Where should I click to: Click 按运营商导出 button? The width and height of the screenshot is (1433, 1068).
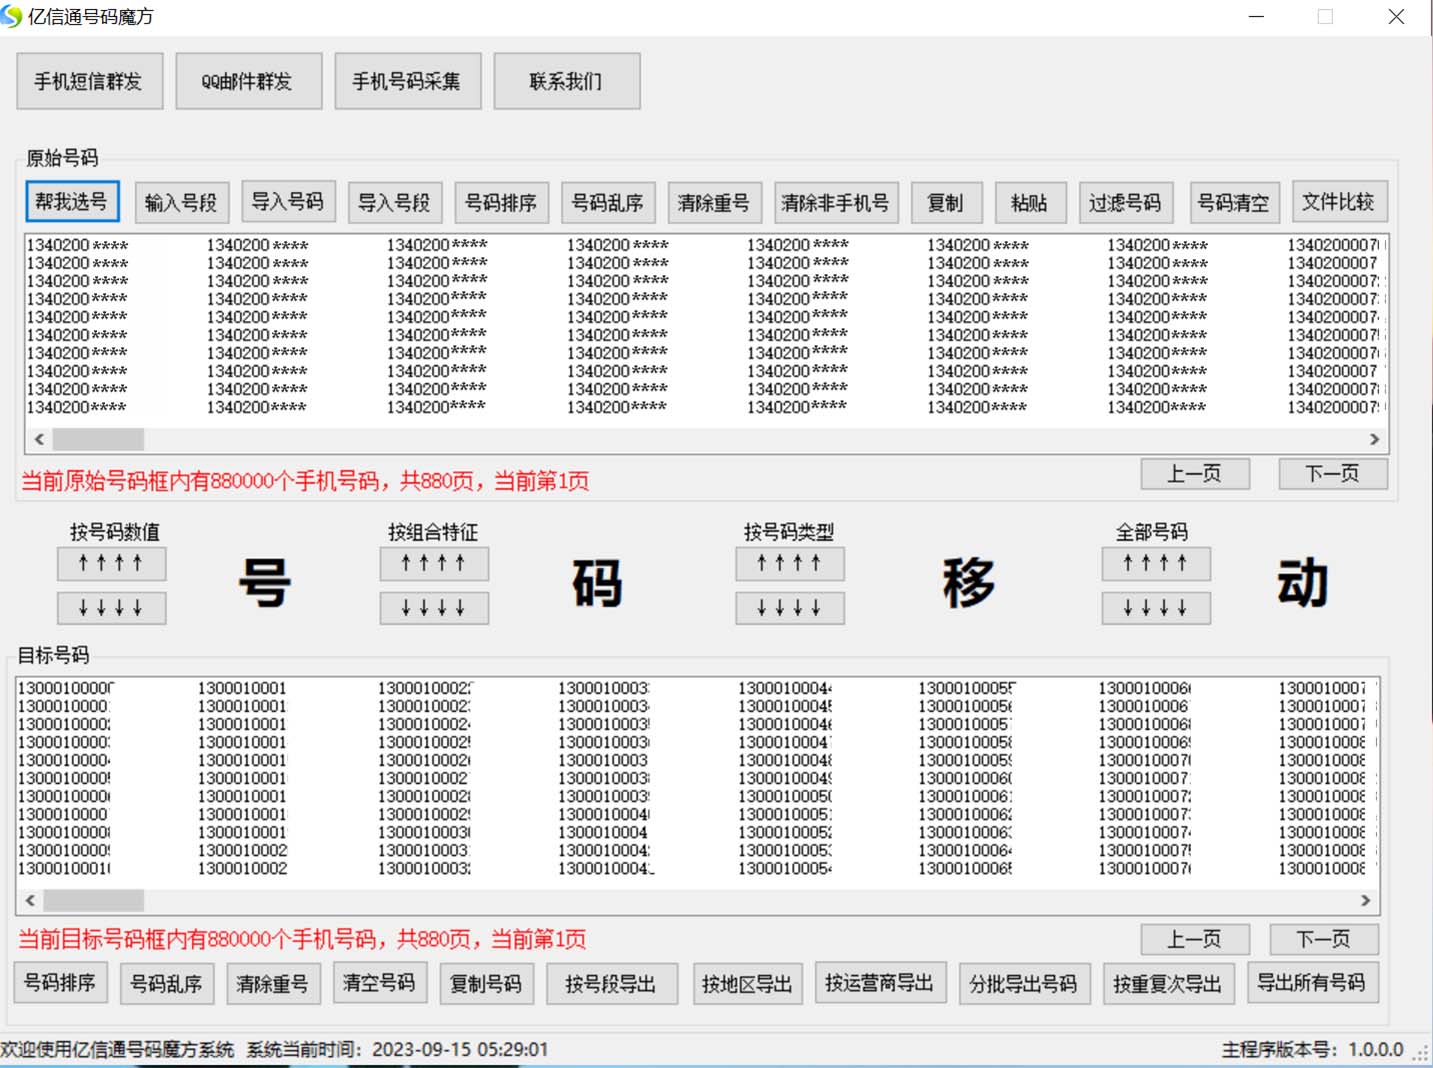[879, 983]
